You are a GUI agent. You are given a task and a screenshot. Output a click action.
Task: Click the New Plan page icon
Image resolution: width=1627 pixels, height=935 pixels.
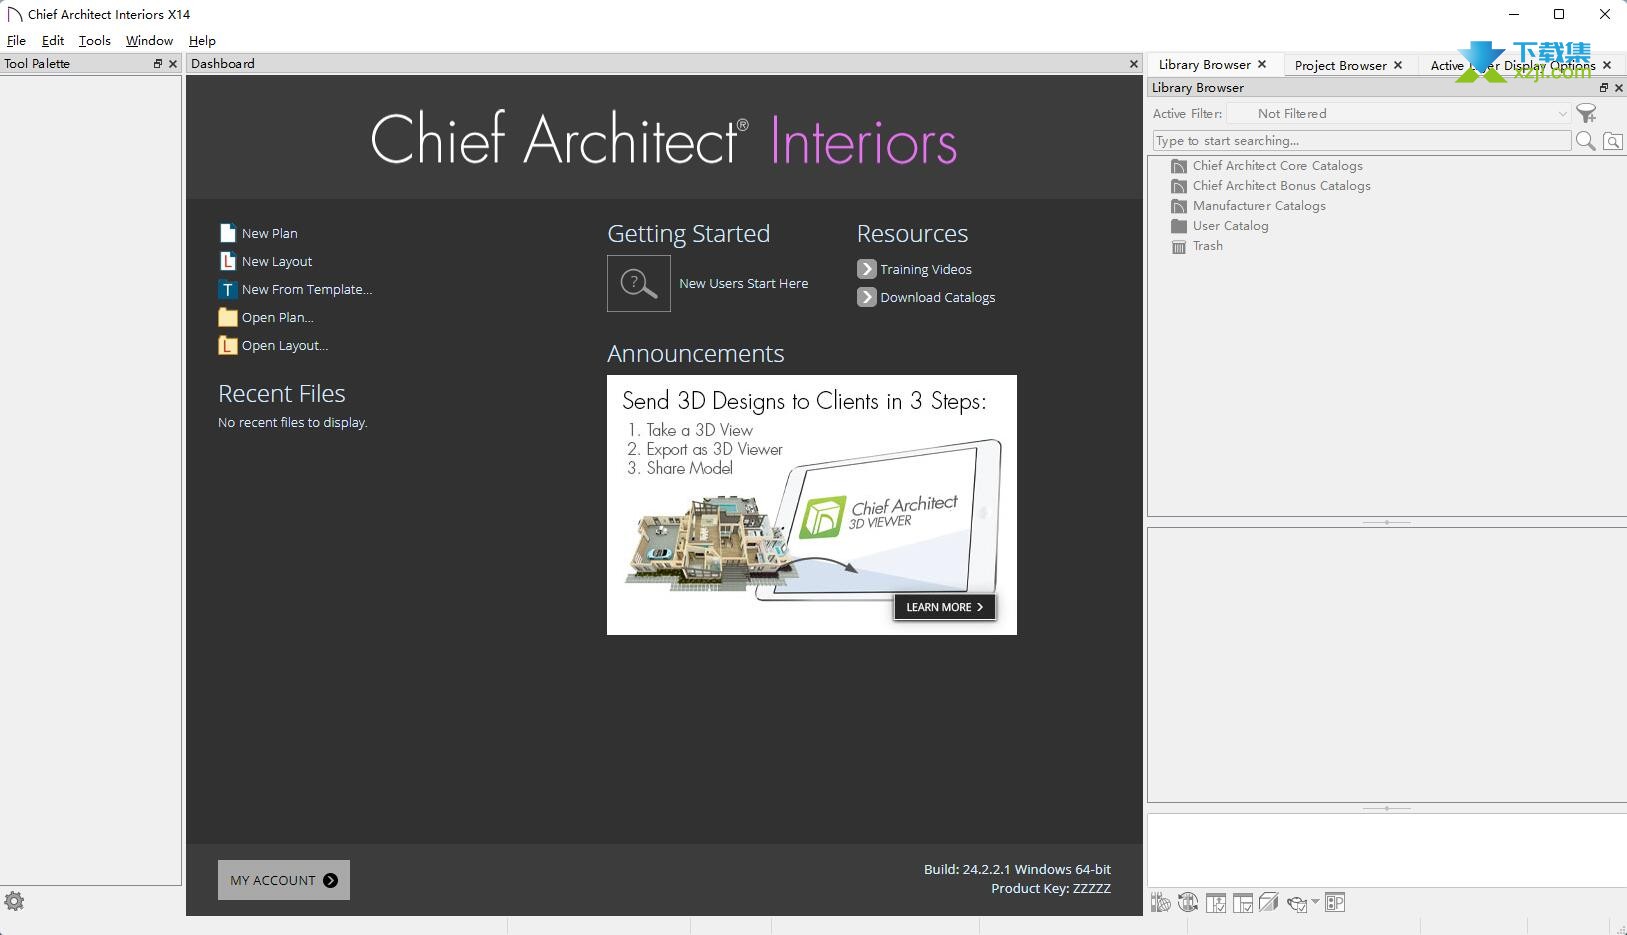coord(227,233)
